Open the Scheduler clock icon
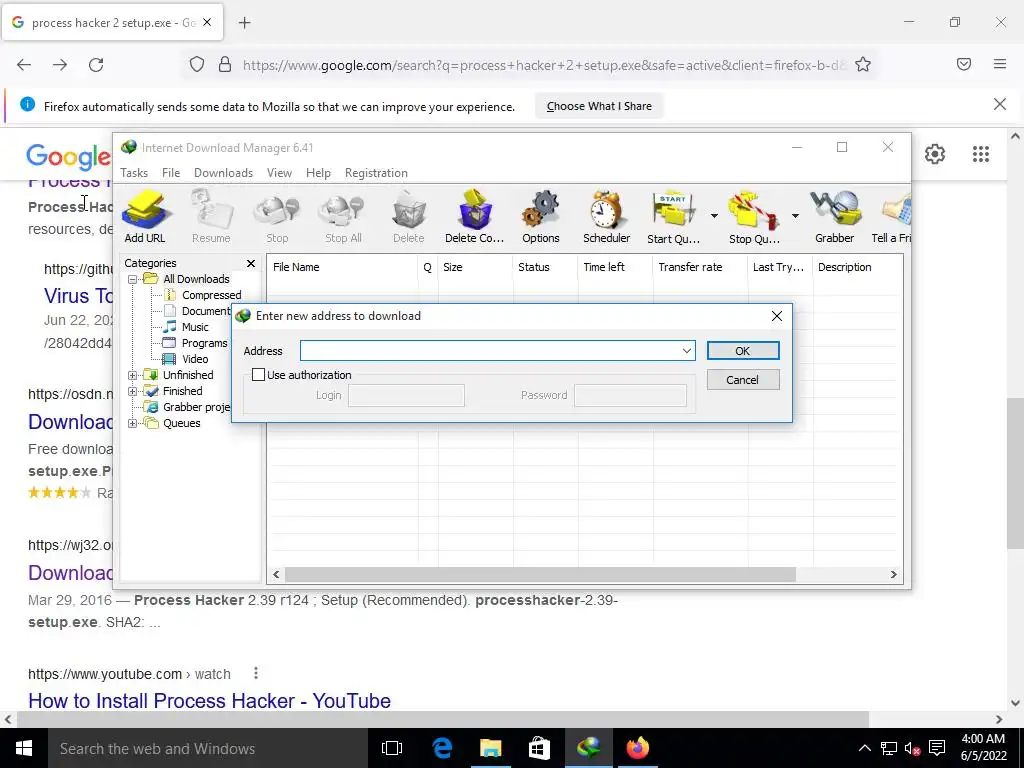The image size is (1024, 768). point(607,217)
